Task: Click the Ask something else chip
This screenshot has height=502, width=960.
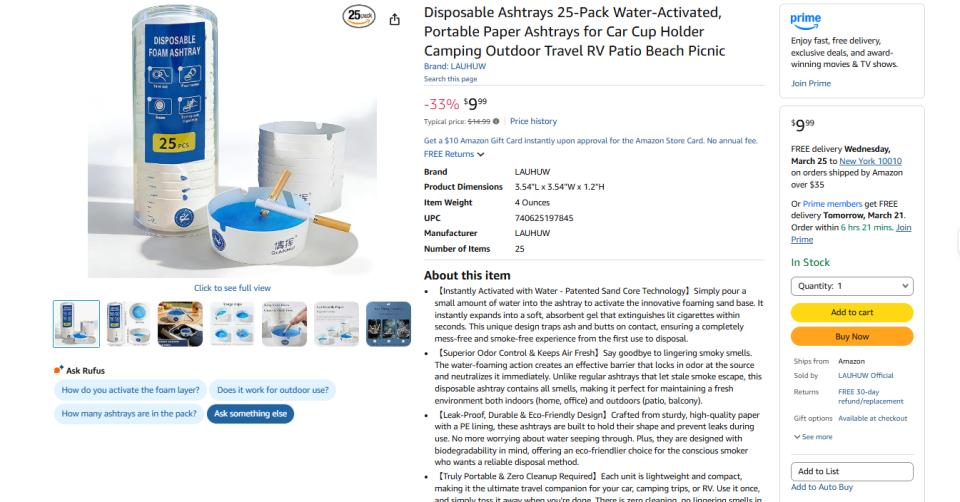Action: coord(250,414)
